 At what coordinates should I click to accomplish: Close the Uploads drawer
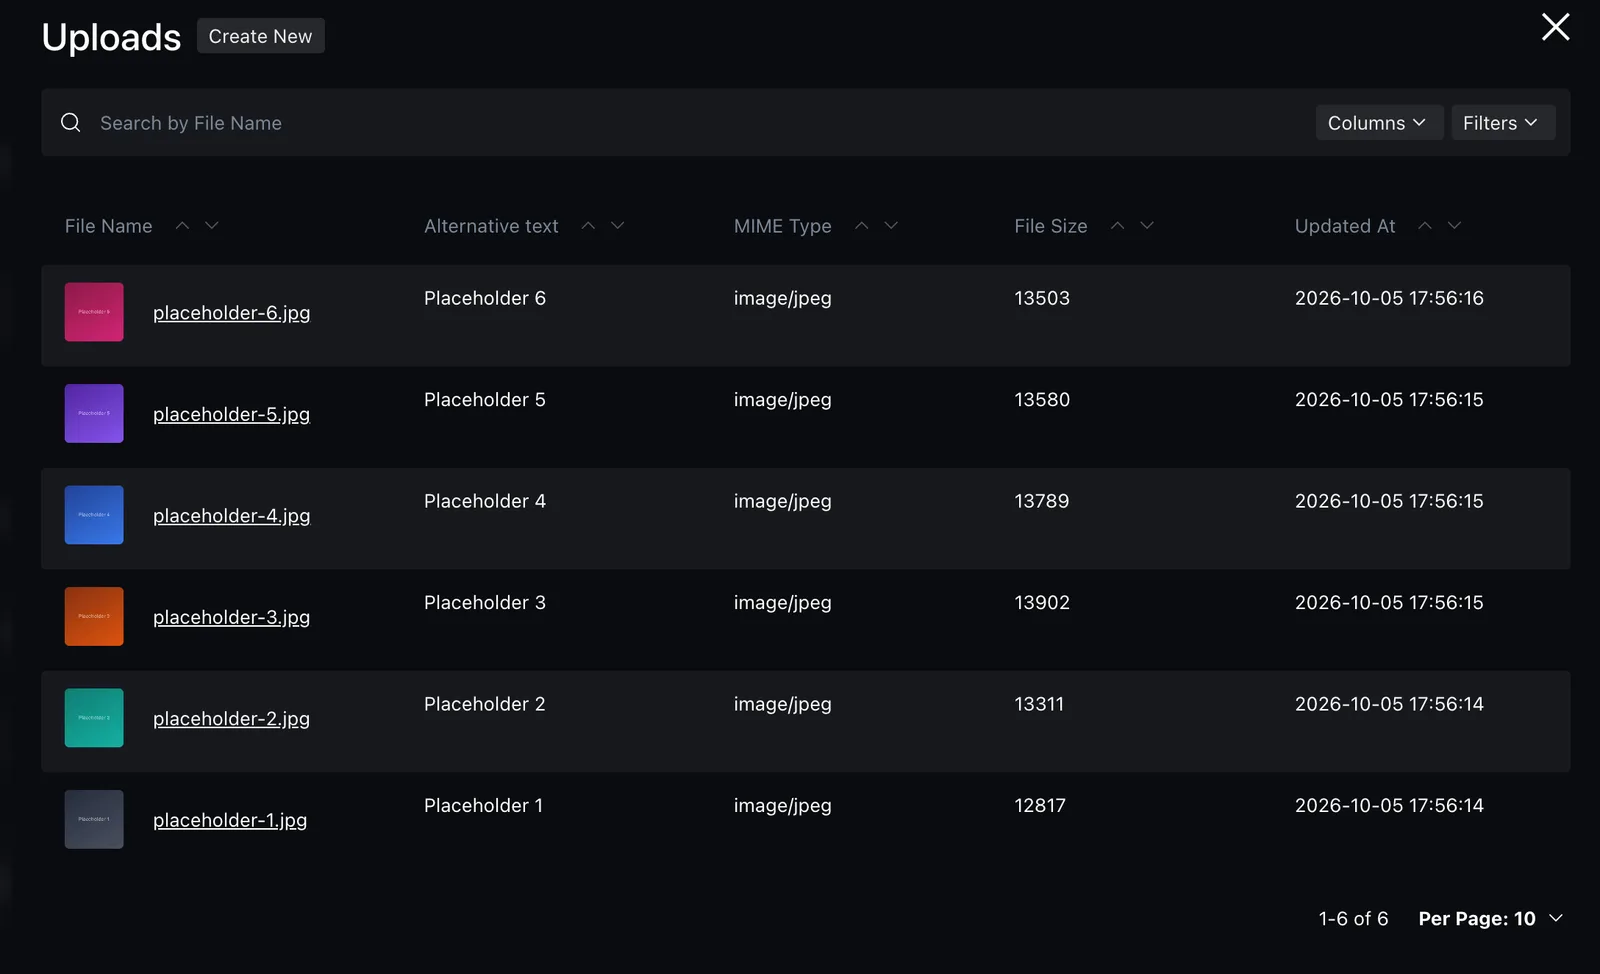pos(1555,27)
